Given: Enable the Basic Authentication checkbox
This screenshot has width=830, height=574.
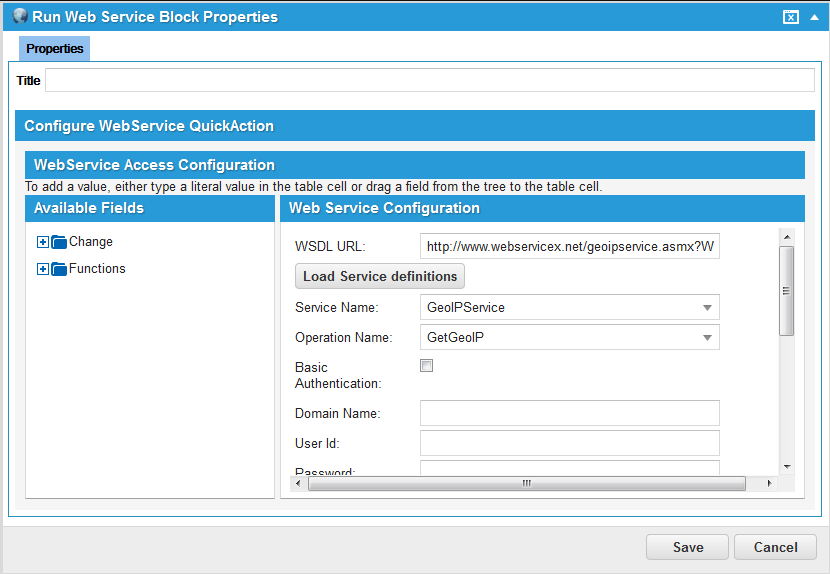Looking at the screenshot, I should pos(427,366).
